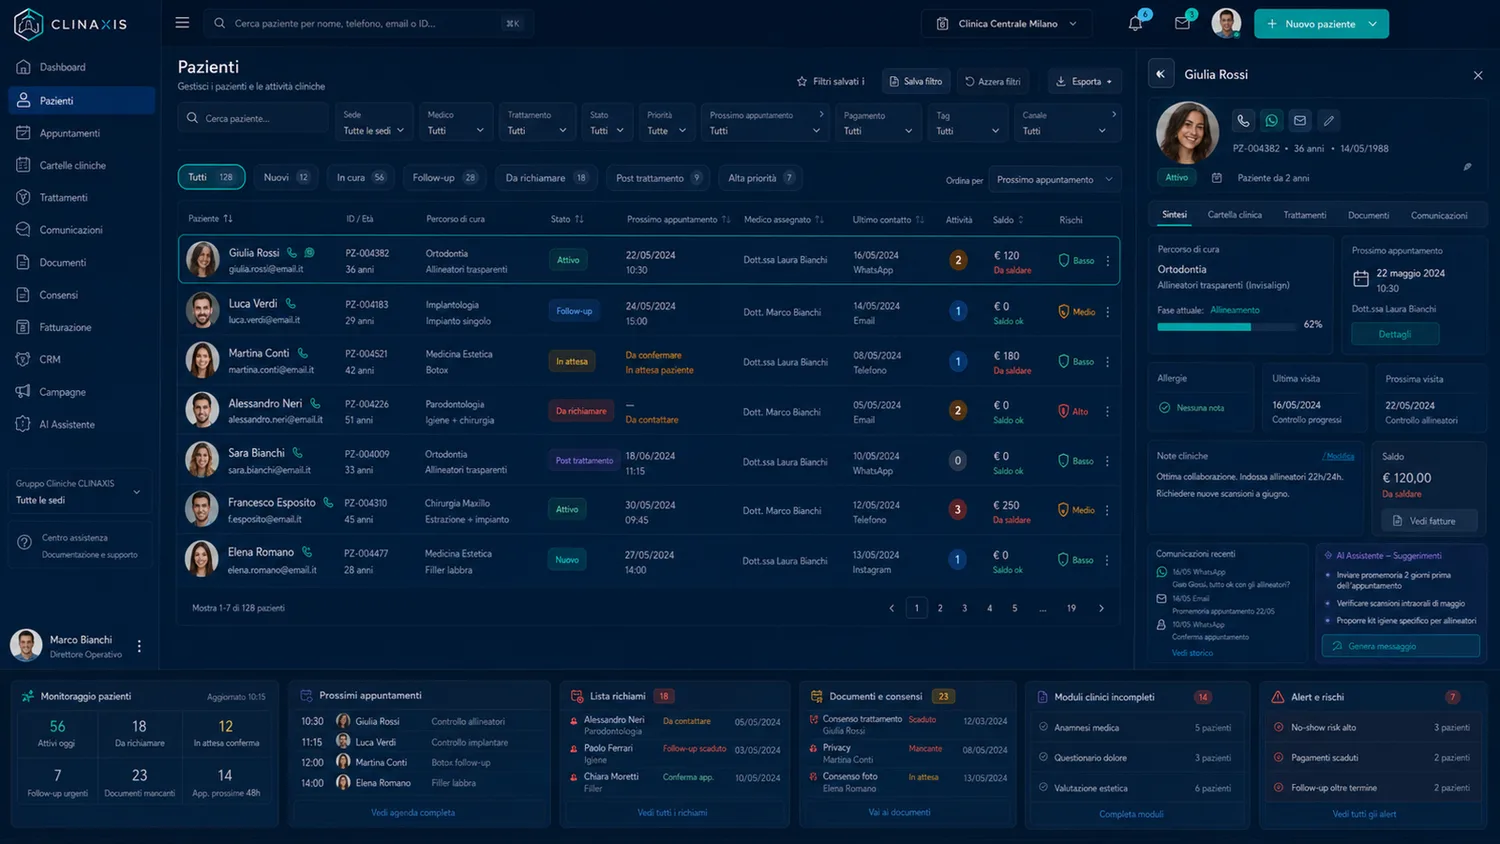Expand Gruppo Cliniche Tutte le sedi selector
1500x844 pixels.
click(x=79, y=492)
